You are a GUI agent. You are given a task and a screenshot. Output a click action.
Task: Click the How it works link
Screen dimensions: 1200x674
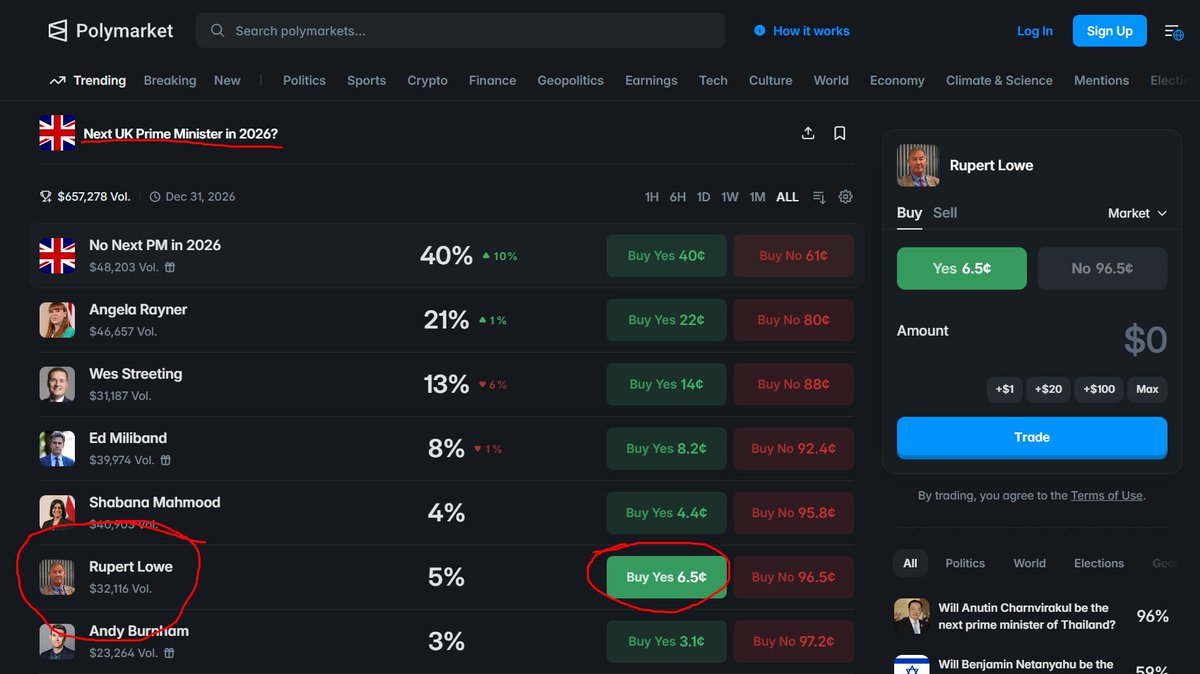coord(811,31)
